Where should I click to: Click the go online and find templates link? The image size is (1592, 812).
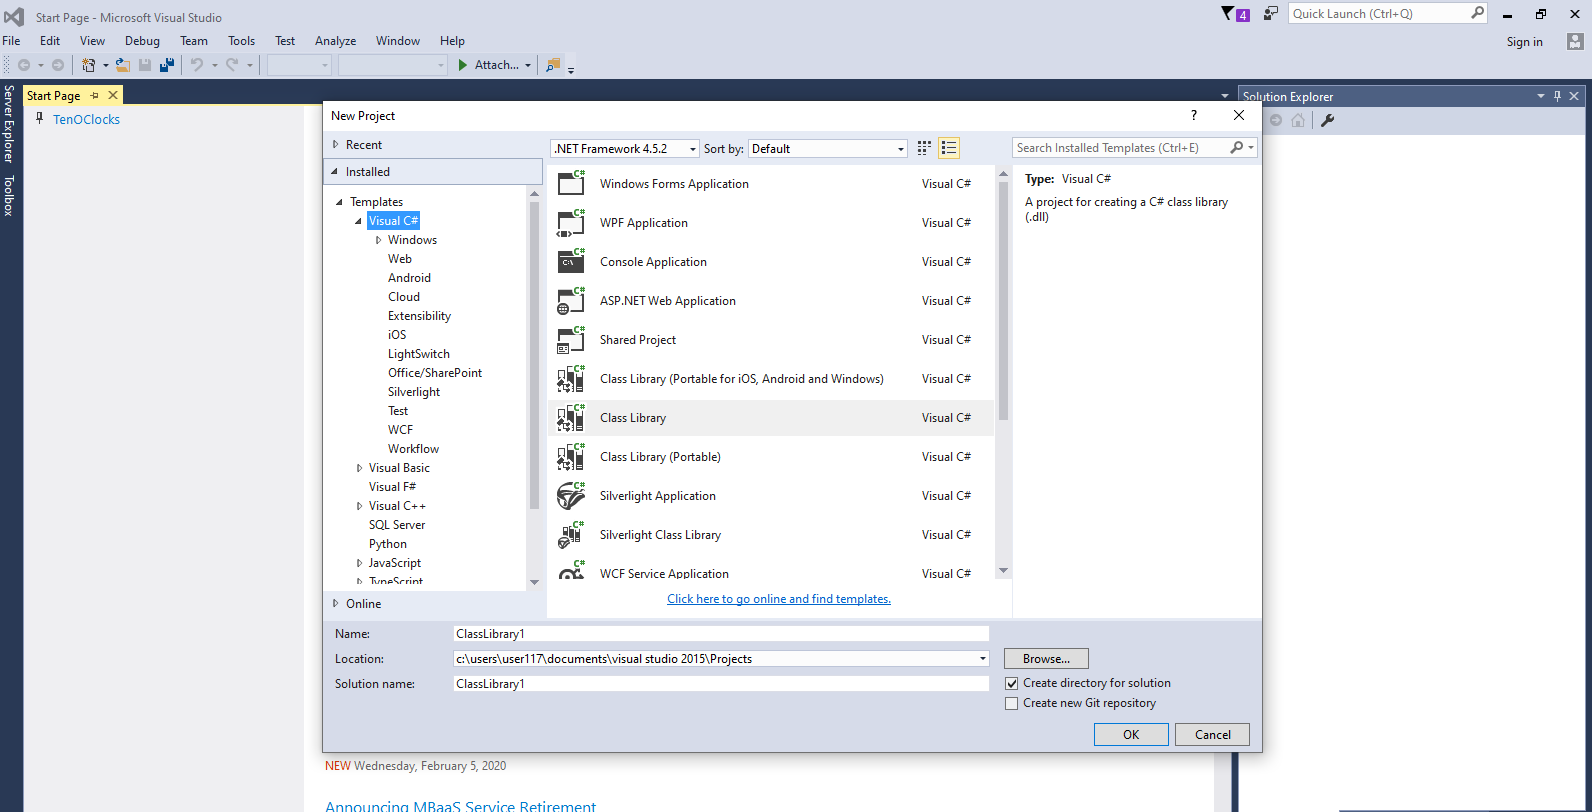pyautogui.click(x=778, y=599)
